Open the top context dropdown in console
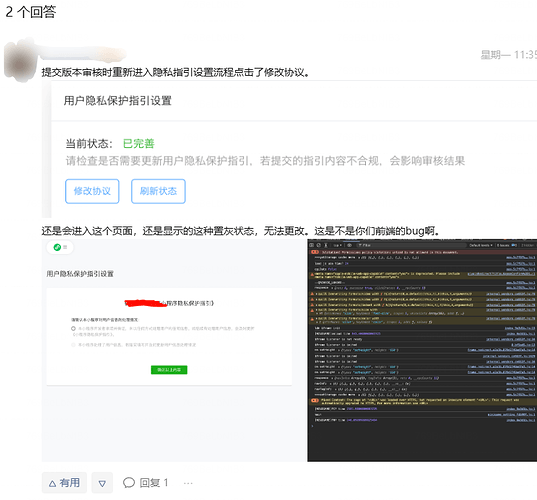 point(338,245)
